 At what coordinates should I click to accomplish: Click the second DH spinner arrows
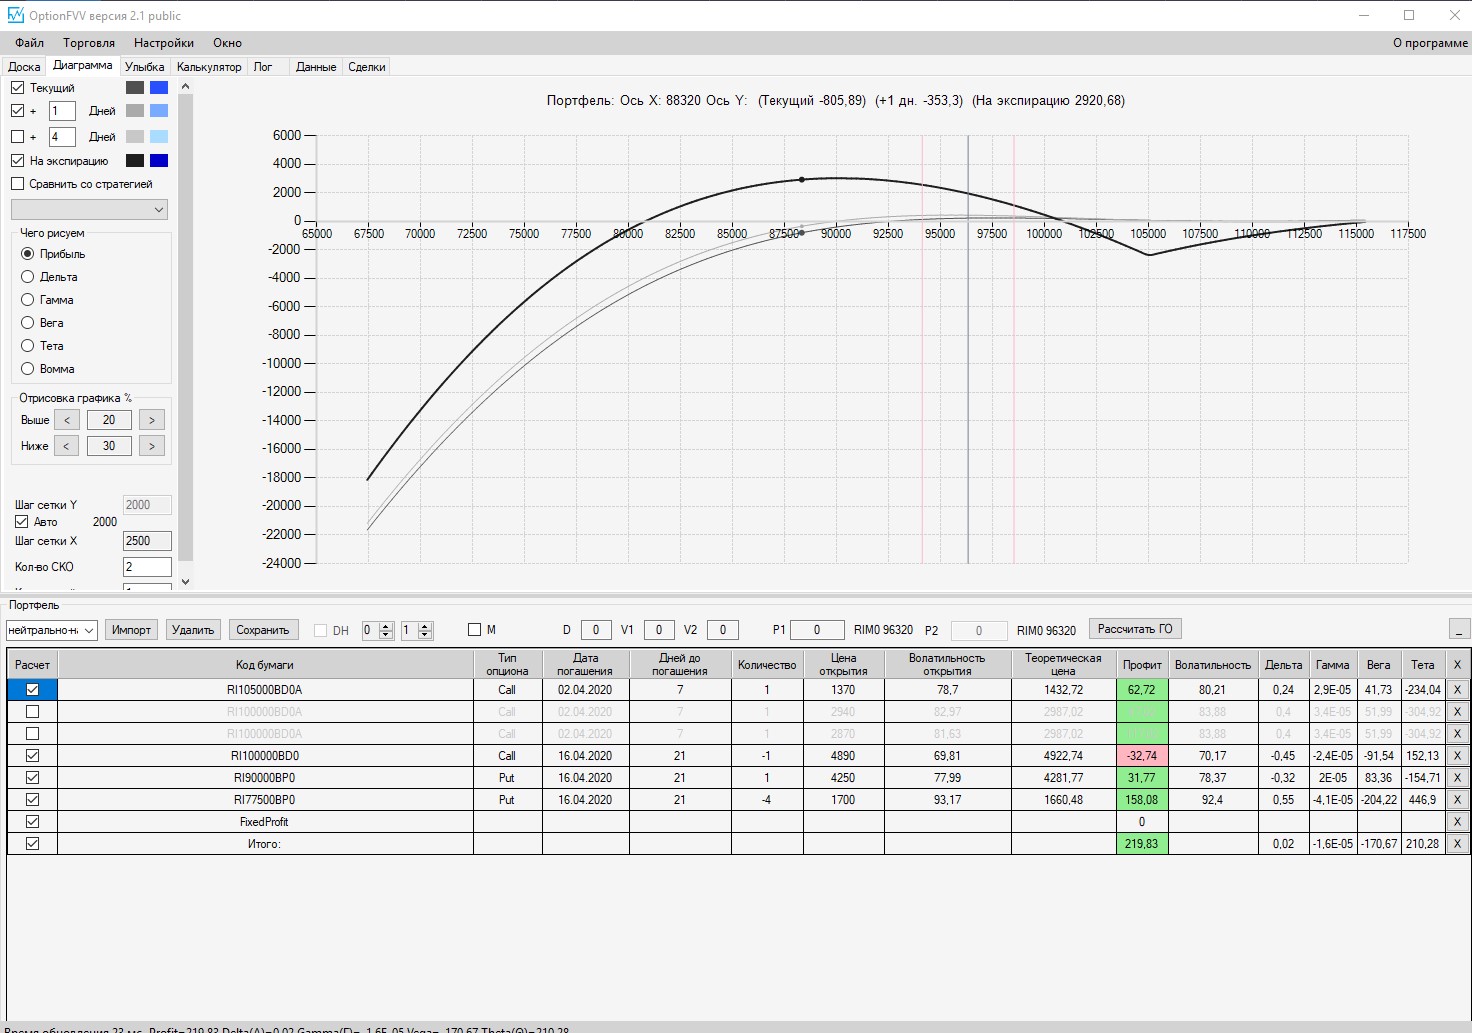tap(425, 630)
